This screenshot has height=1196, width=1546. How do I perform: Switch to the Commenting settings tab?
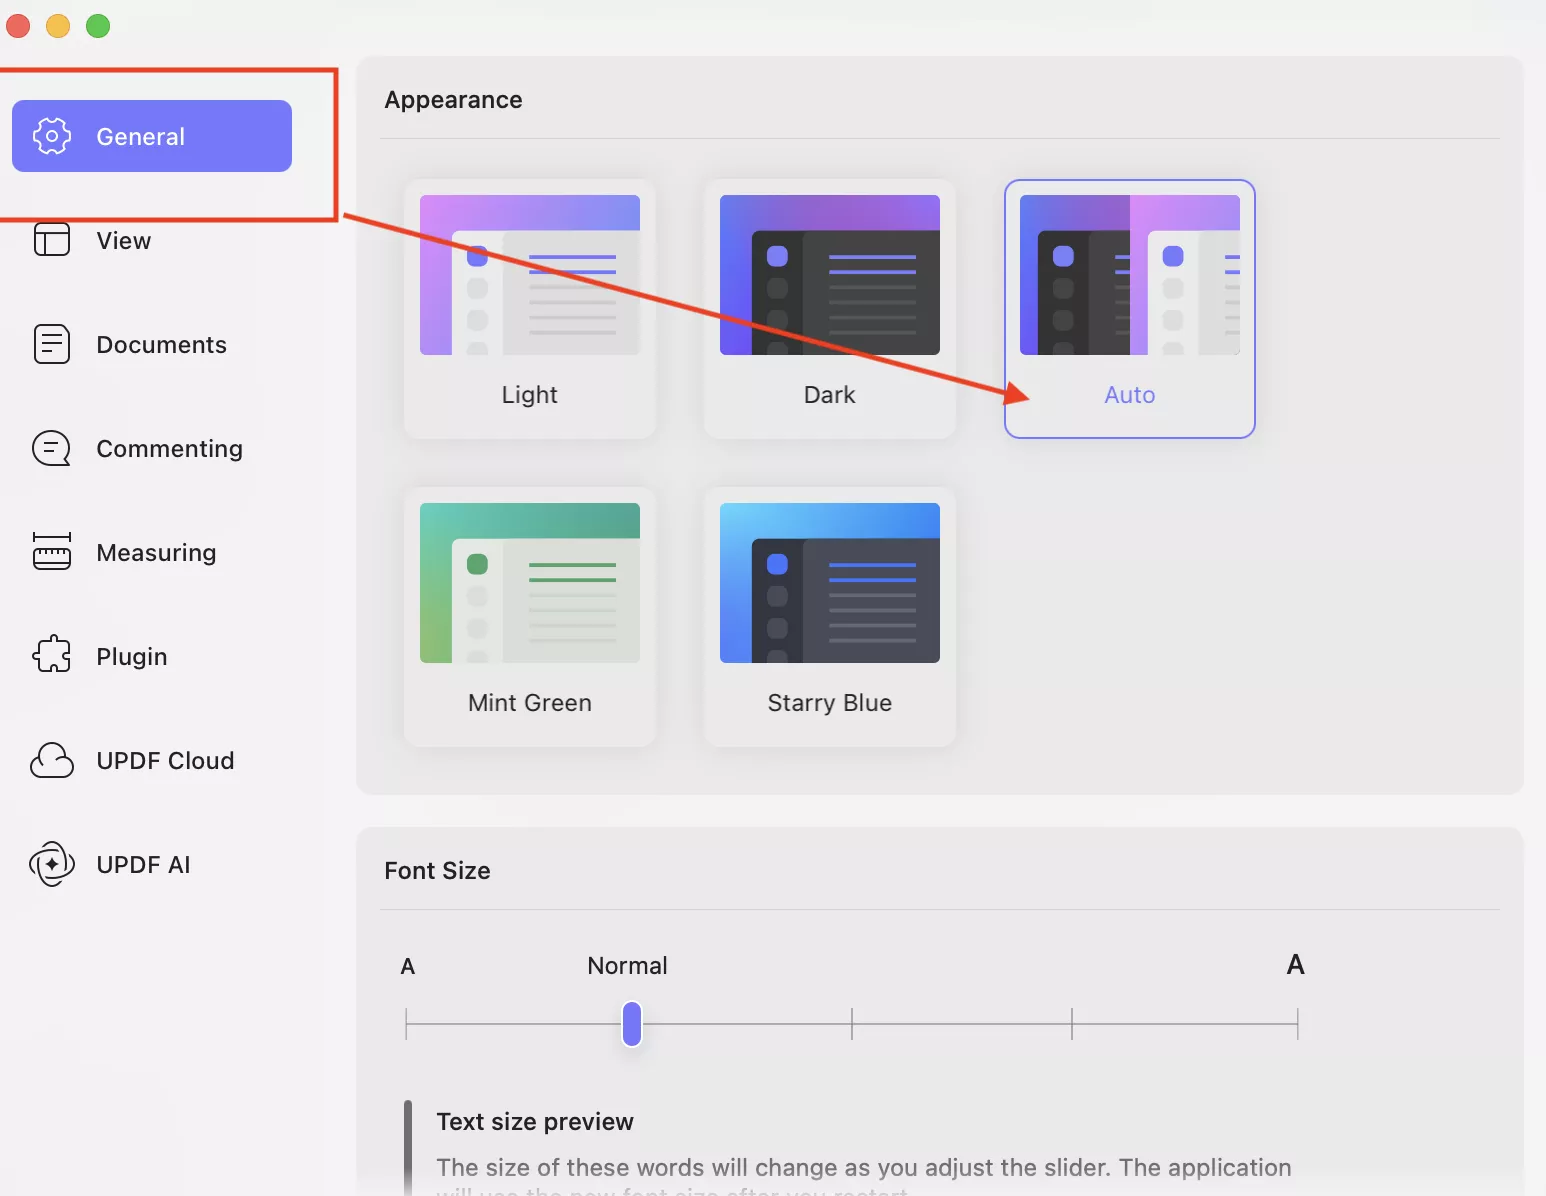(152, 448)
